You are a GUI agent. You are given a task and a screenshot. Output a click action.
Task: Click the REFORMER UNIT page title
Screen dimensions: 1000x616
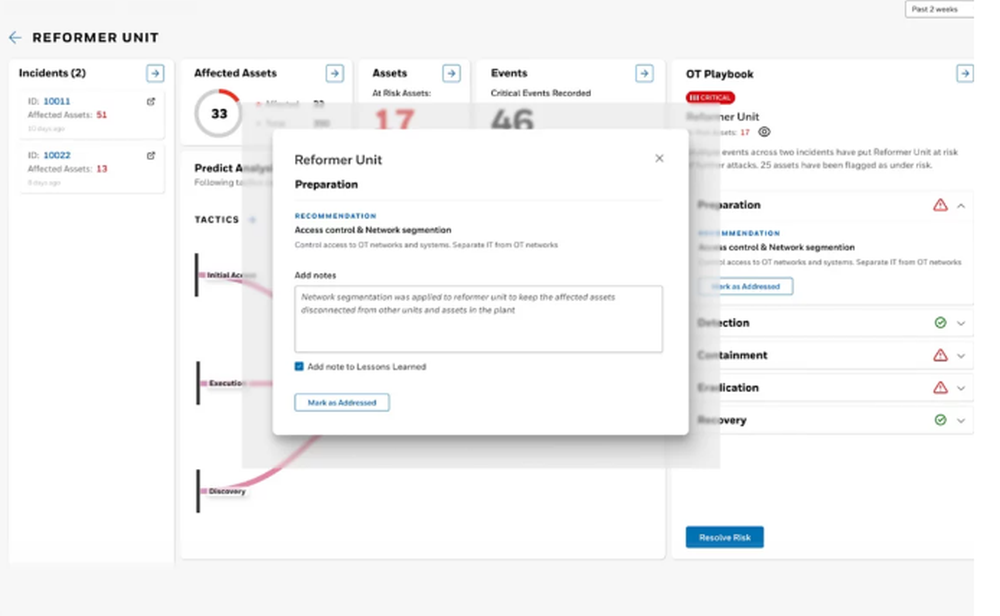coord(95,38)
